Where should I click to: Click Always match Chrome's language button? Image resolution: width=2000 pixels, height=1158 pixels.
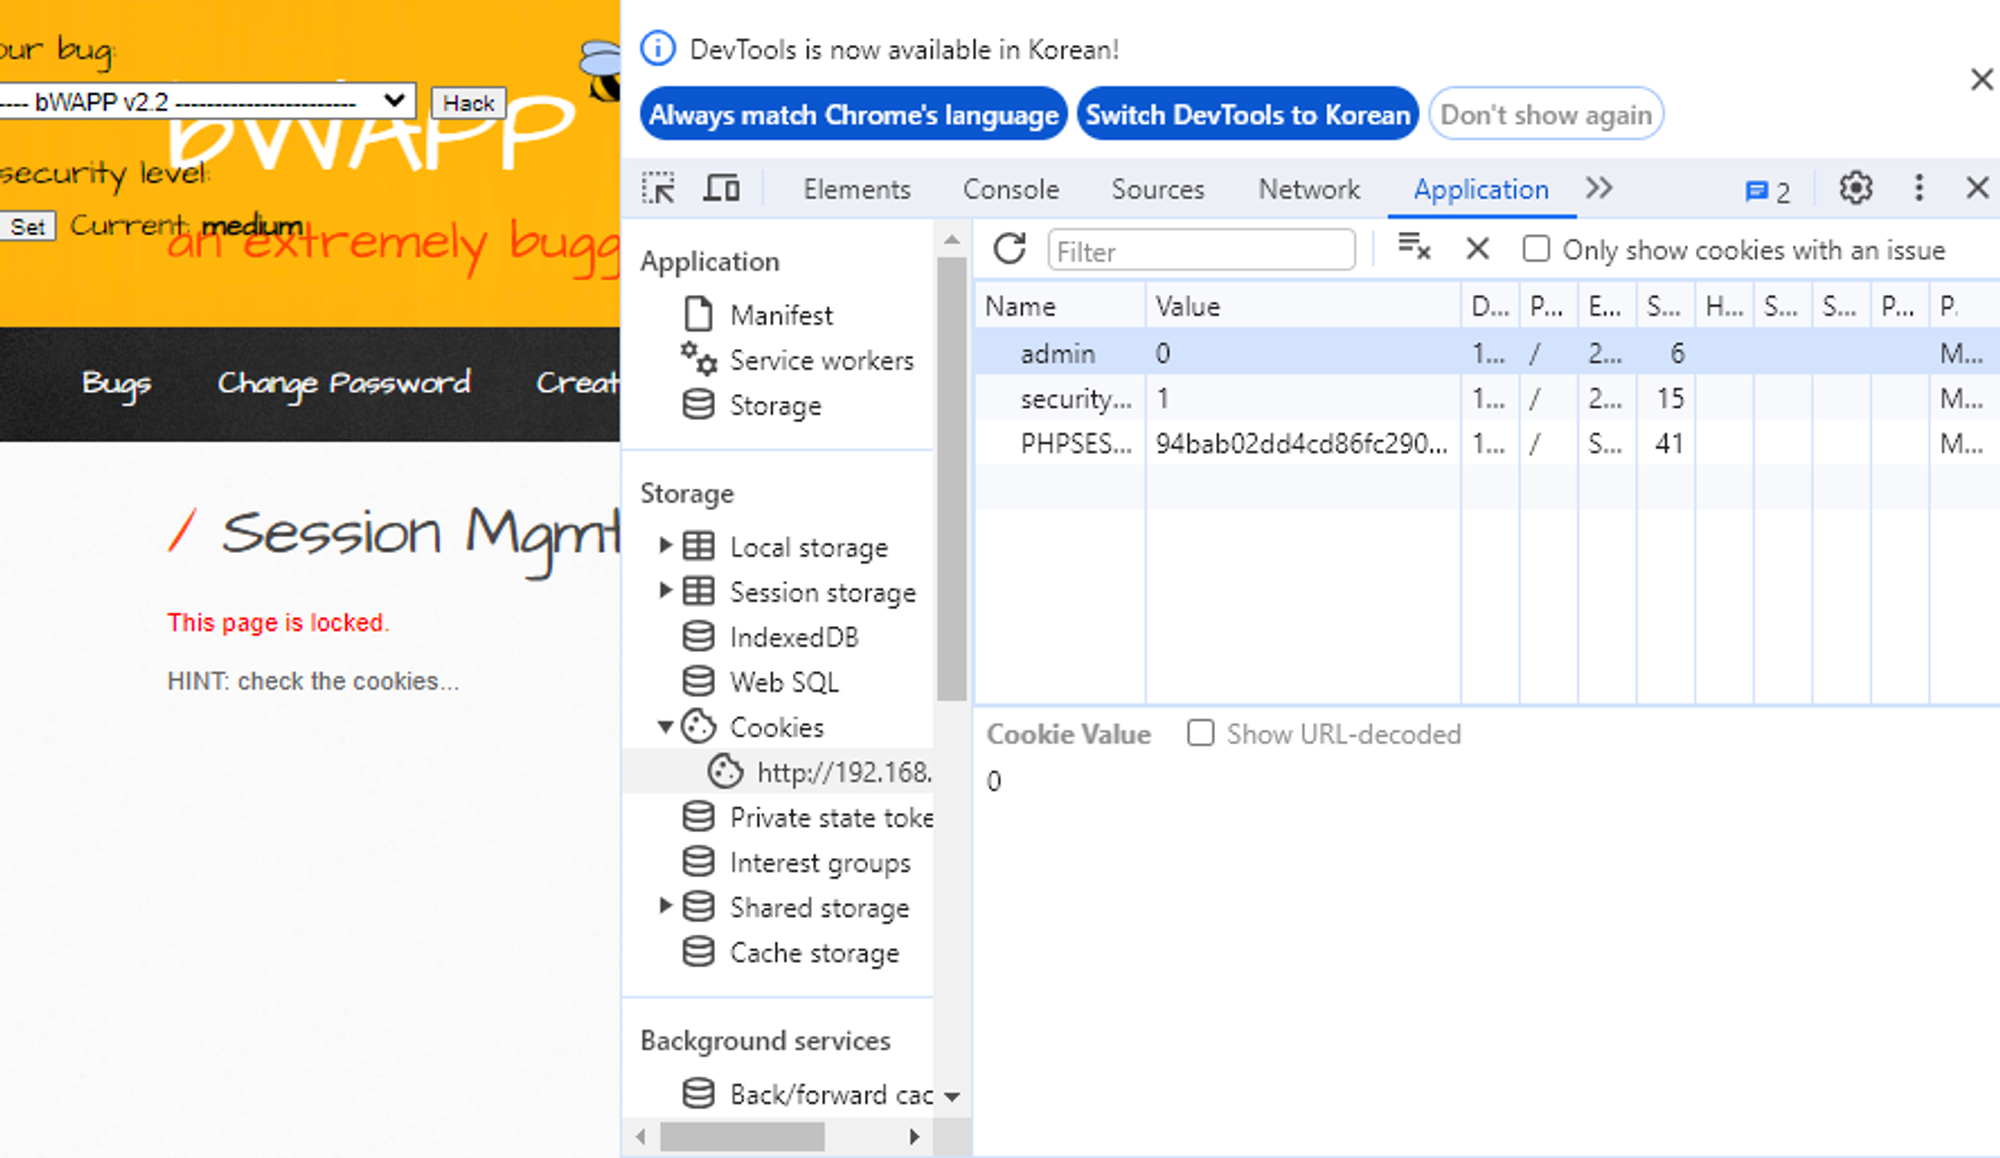853,114
